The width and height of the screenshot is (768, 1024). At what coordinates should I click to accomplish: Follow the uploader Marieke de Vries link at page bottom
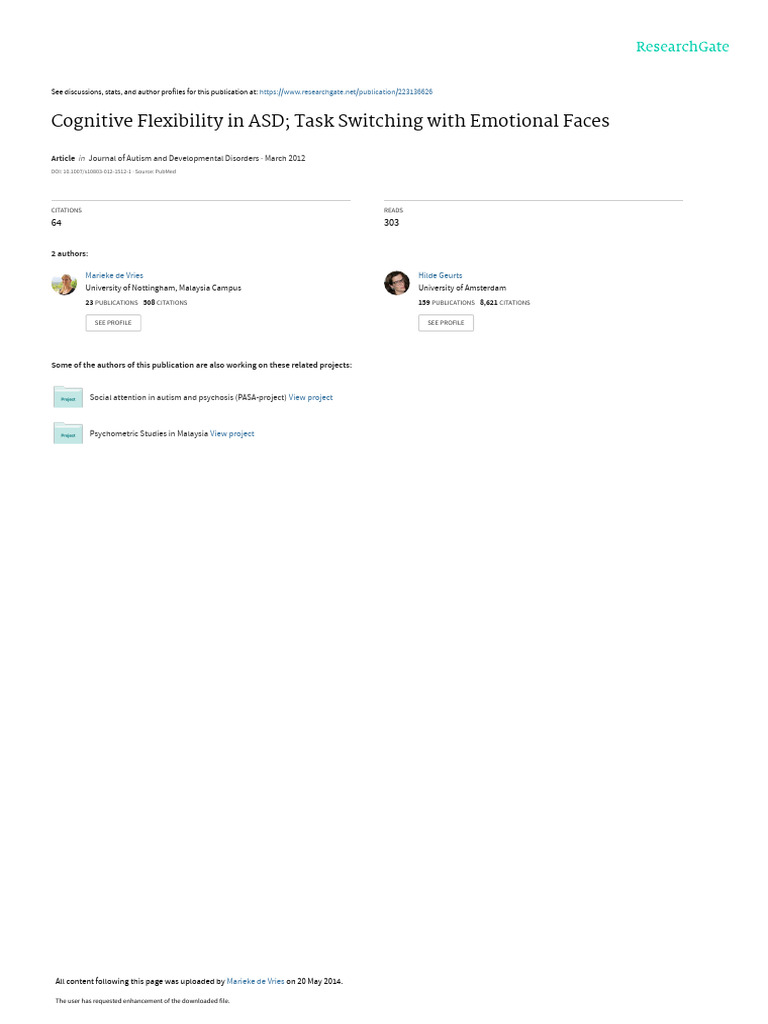(x=255, y=981)
